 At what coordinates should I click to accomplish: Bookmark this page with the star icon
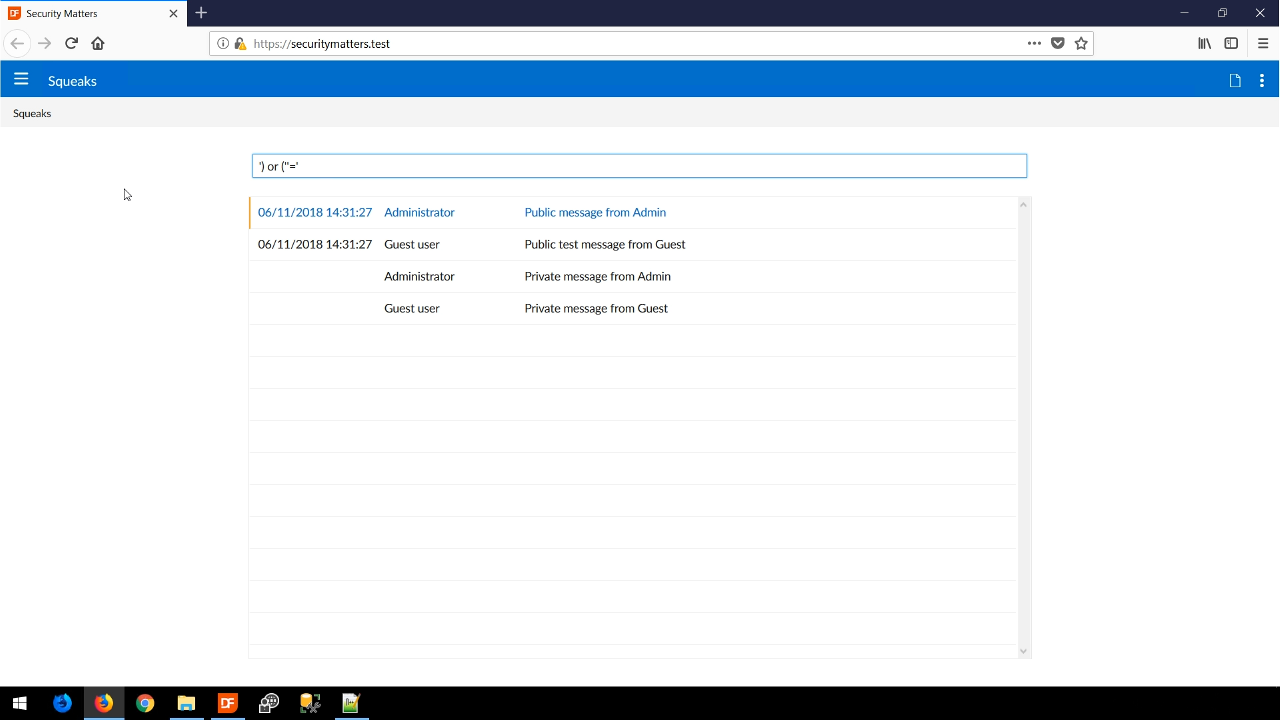[x=1081, y=43]
